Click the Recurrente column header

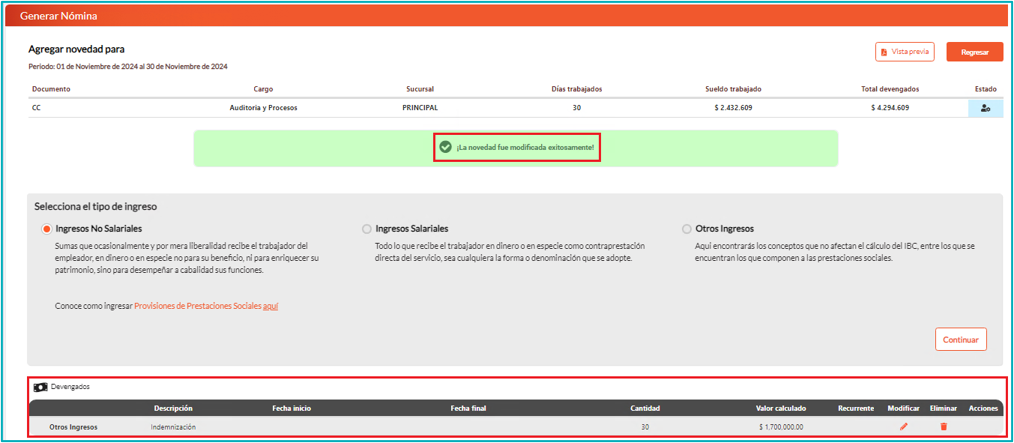tap(857, 408)
